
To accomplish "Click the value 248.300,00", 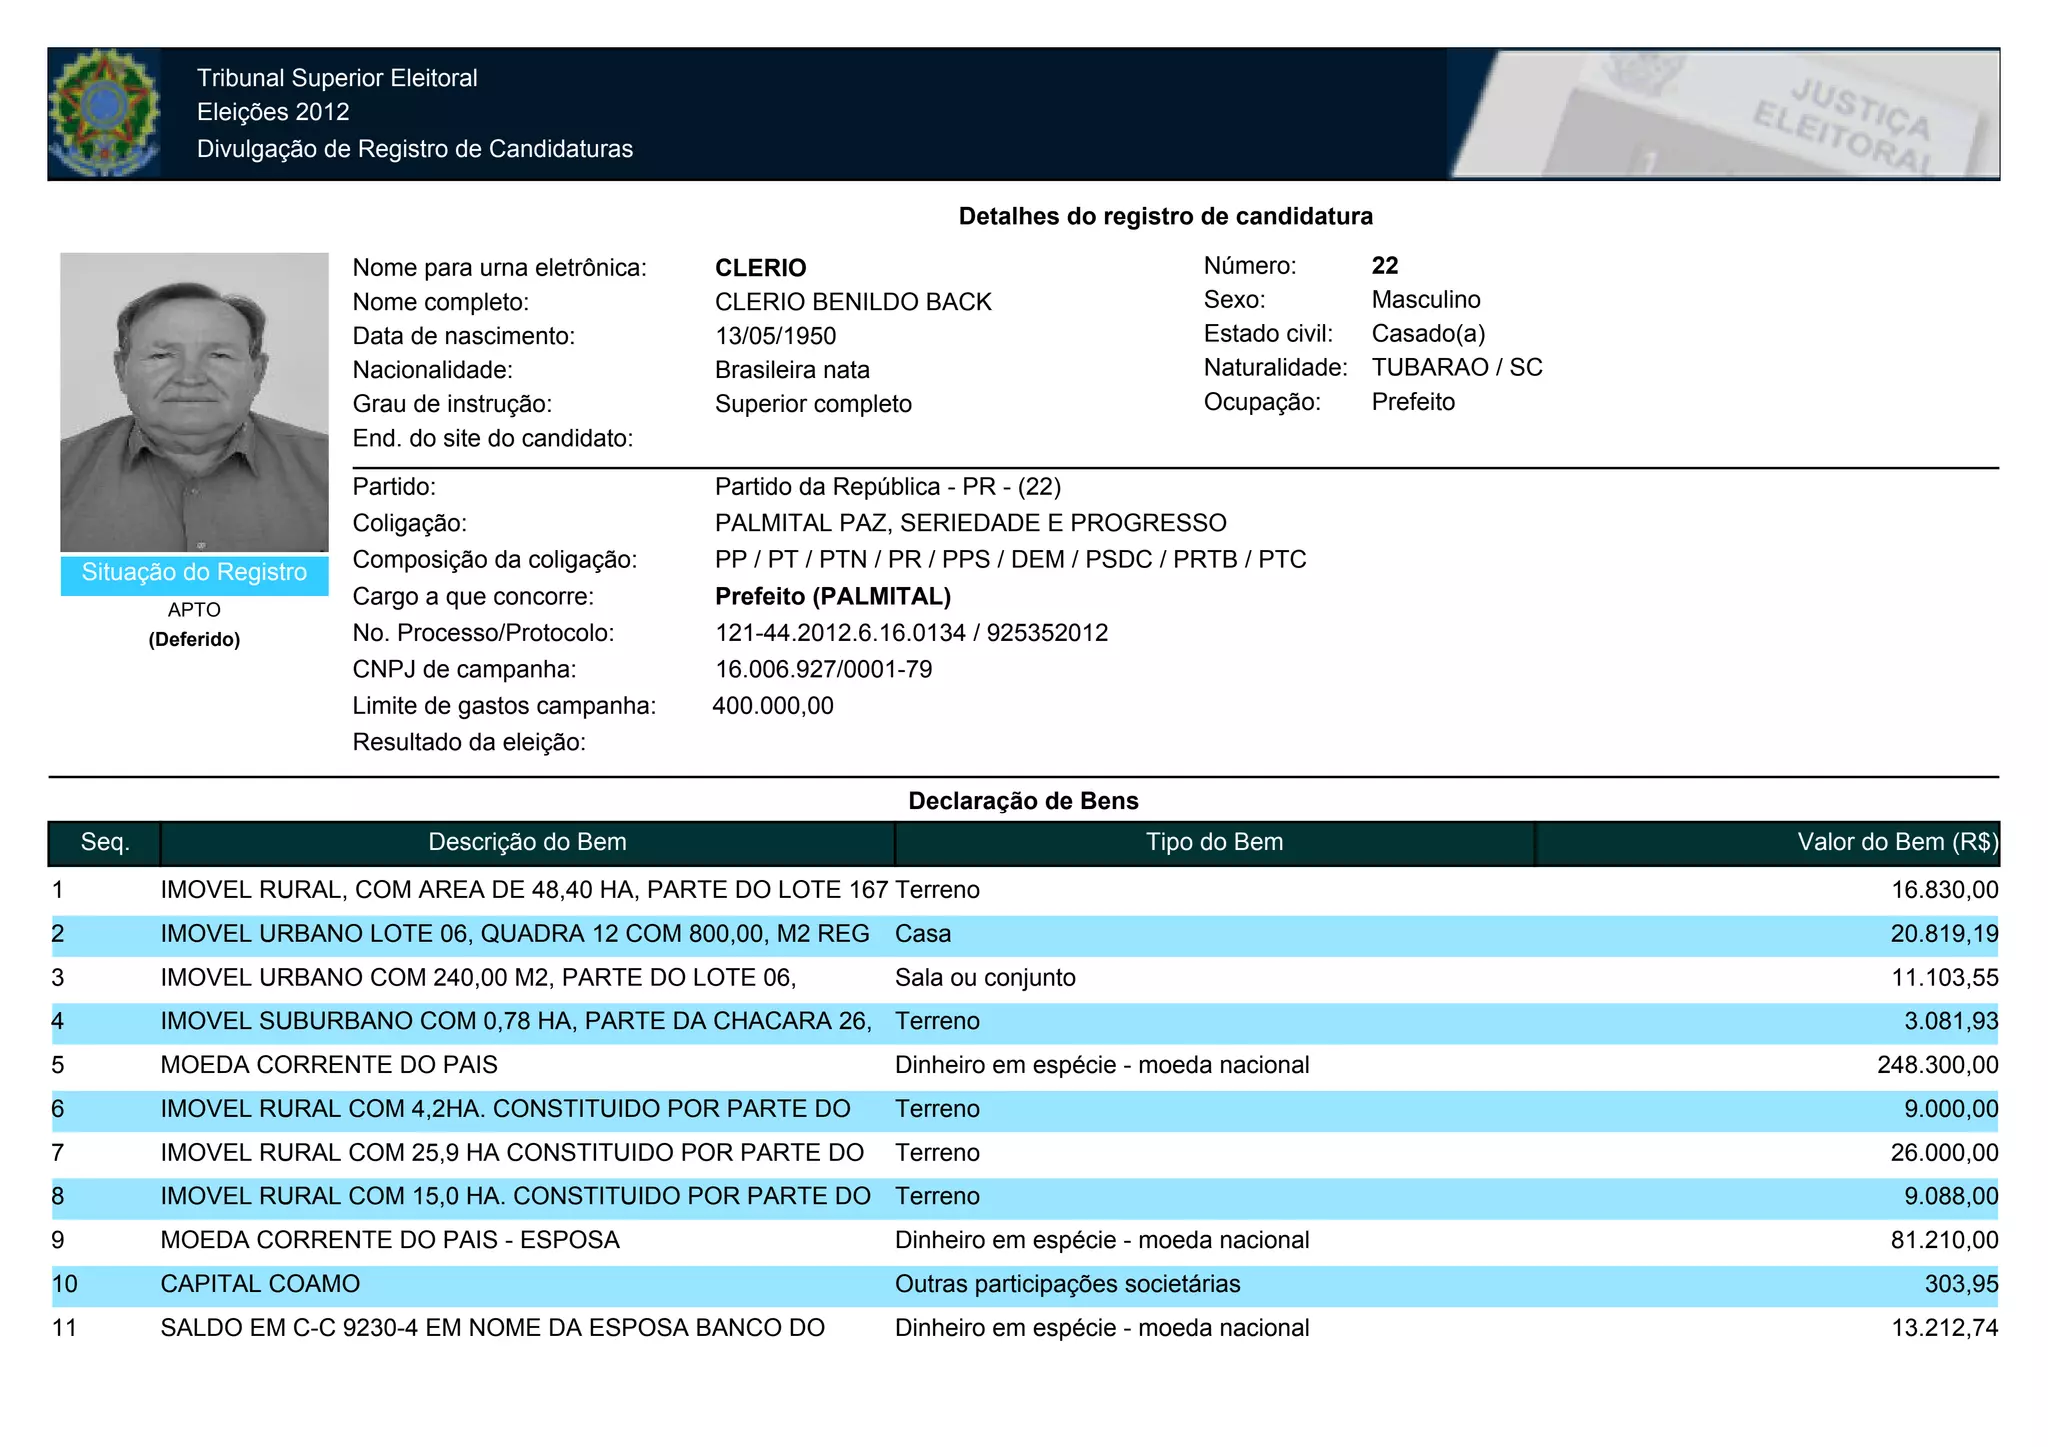I will (x=1937, y=1065).
